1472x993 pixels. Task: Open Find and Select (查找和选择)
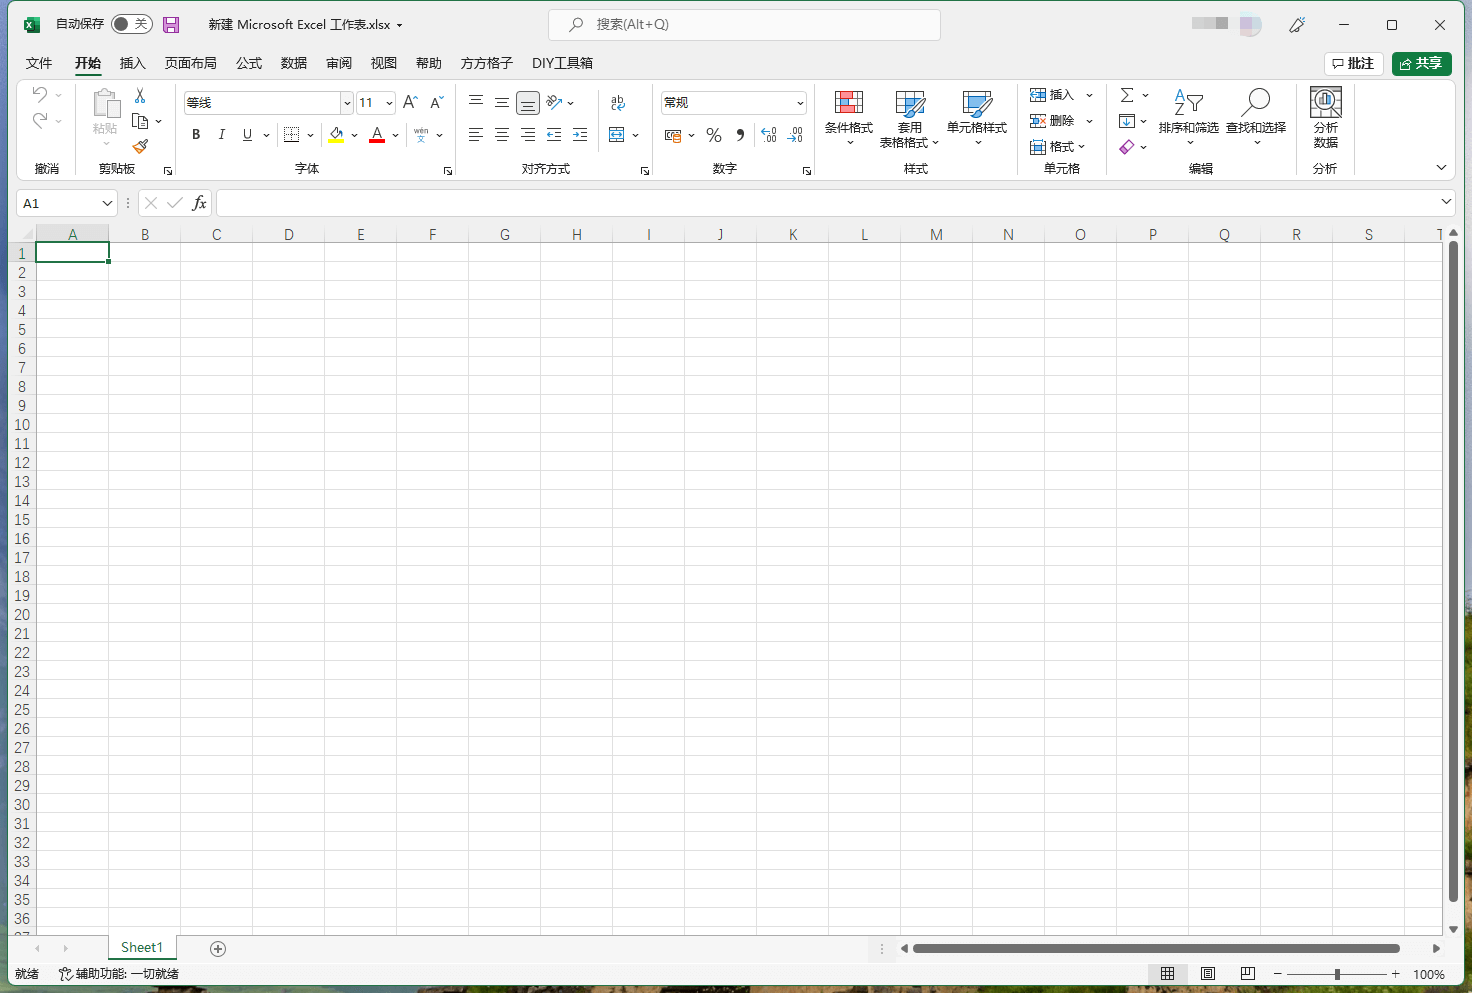click(x=1256, y=117)
